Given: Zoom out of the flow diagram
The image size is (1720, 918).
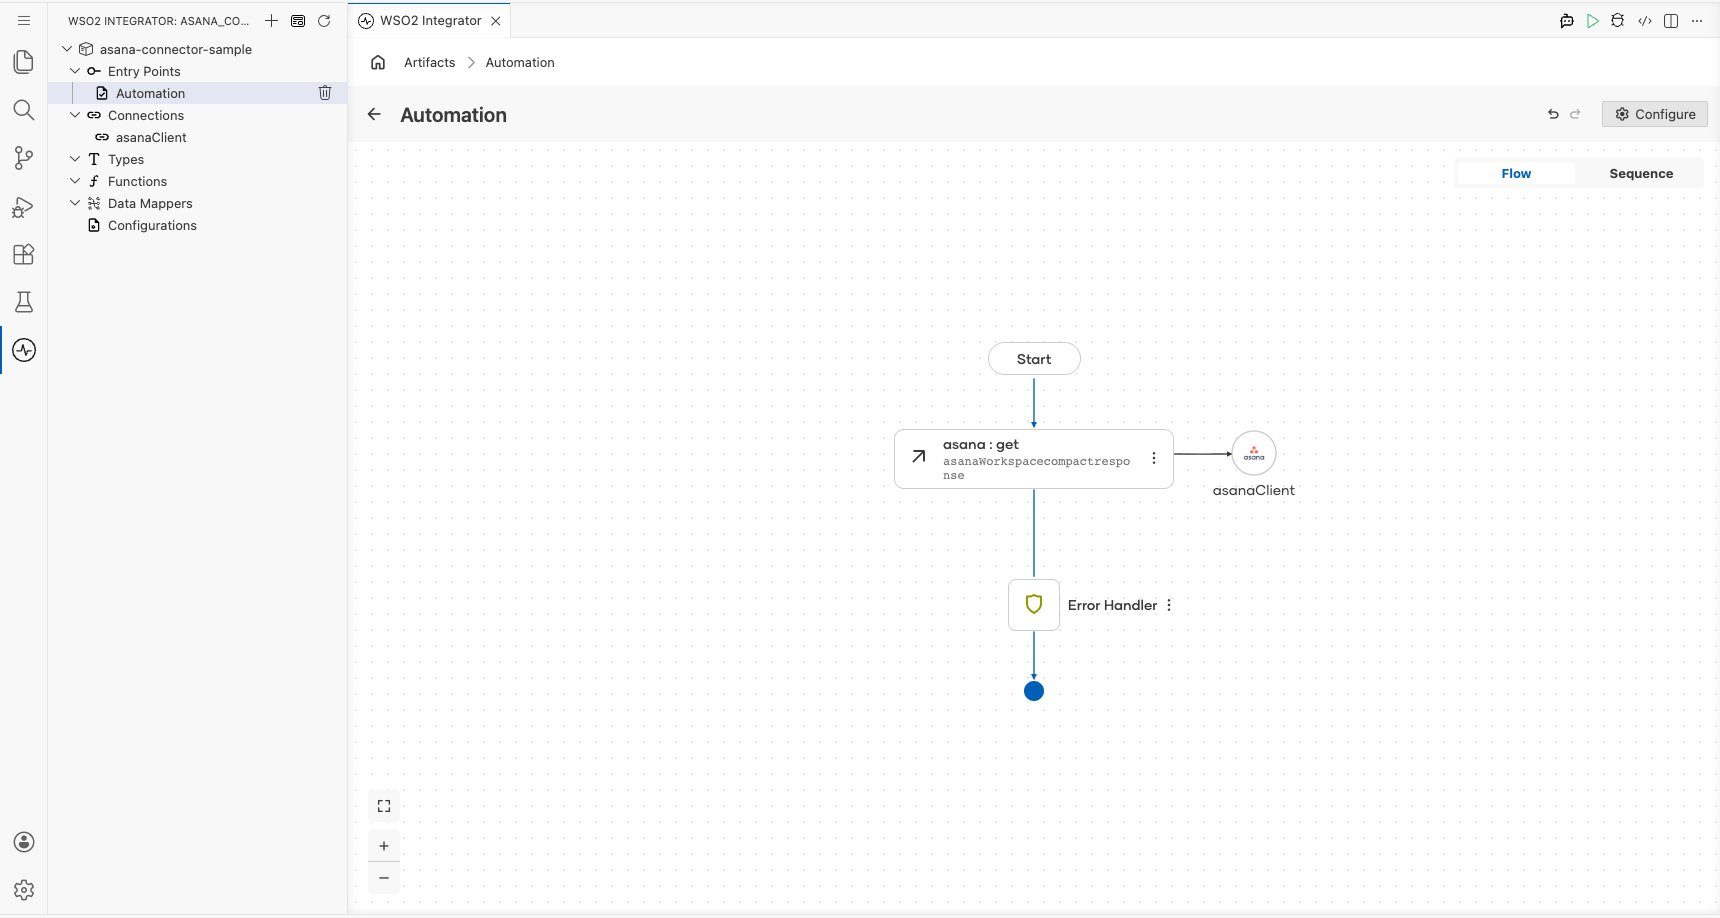Looking at the screenshot, I should tap(384, 878).
